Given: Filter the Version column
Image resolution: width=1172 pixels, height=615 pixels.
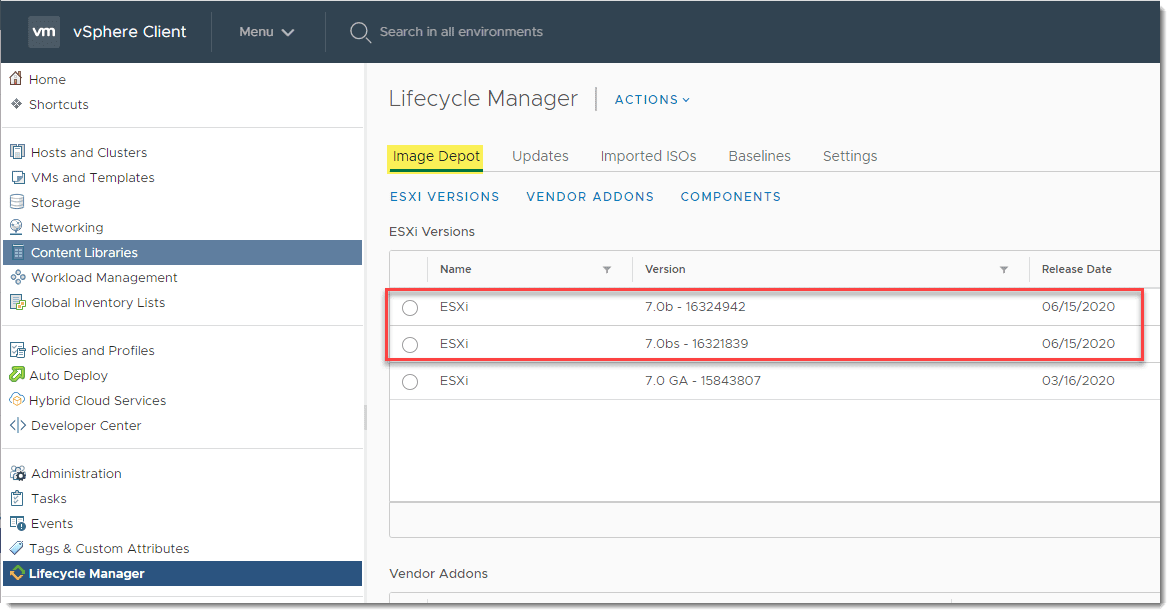Looking at the screenshot, I should 1004,270.
